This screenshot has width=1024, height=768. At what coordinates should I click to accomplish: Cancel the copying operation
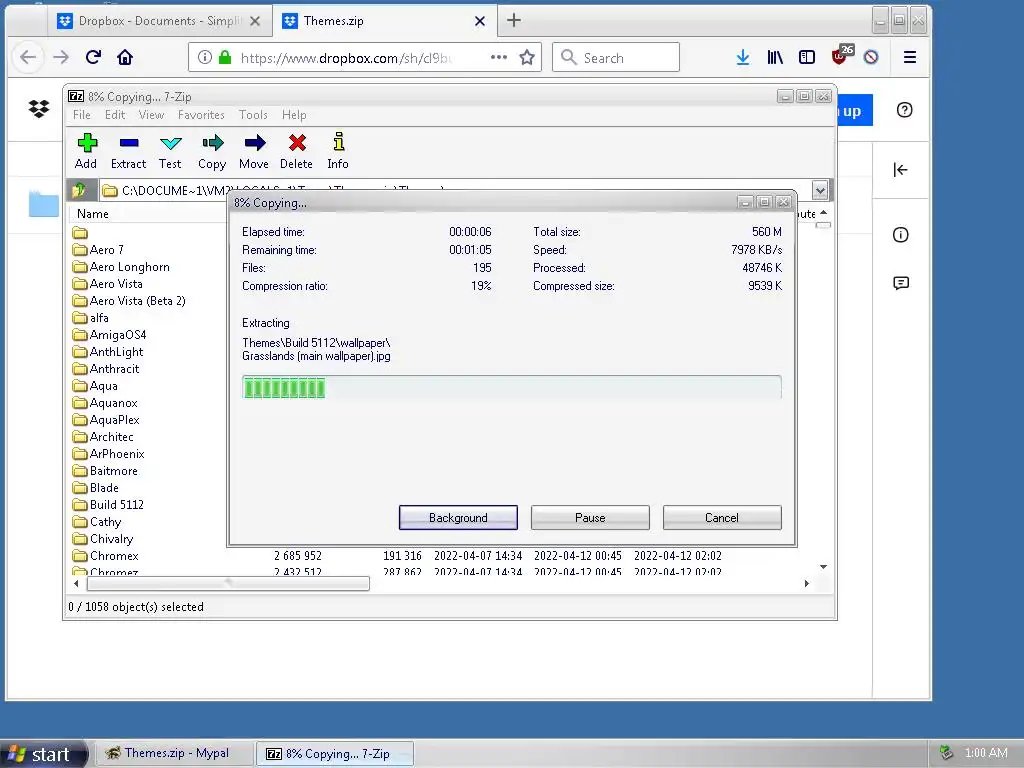722,517
